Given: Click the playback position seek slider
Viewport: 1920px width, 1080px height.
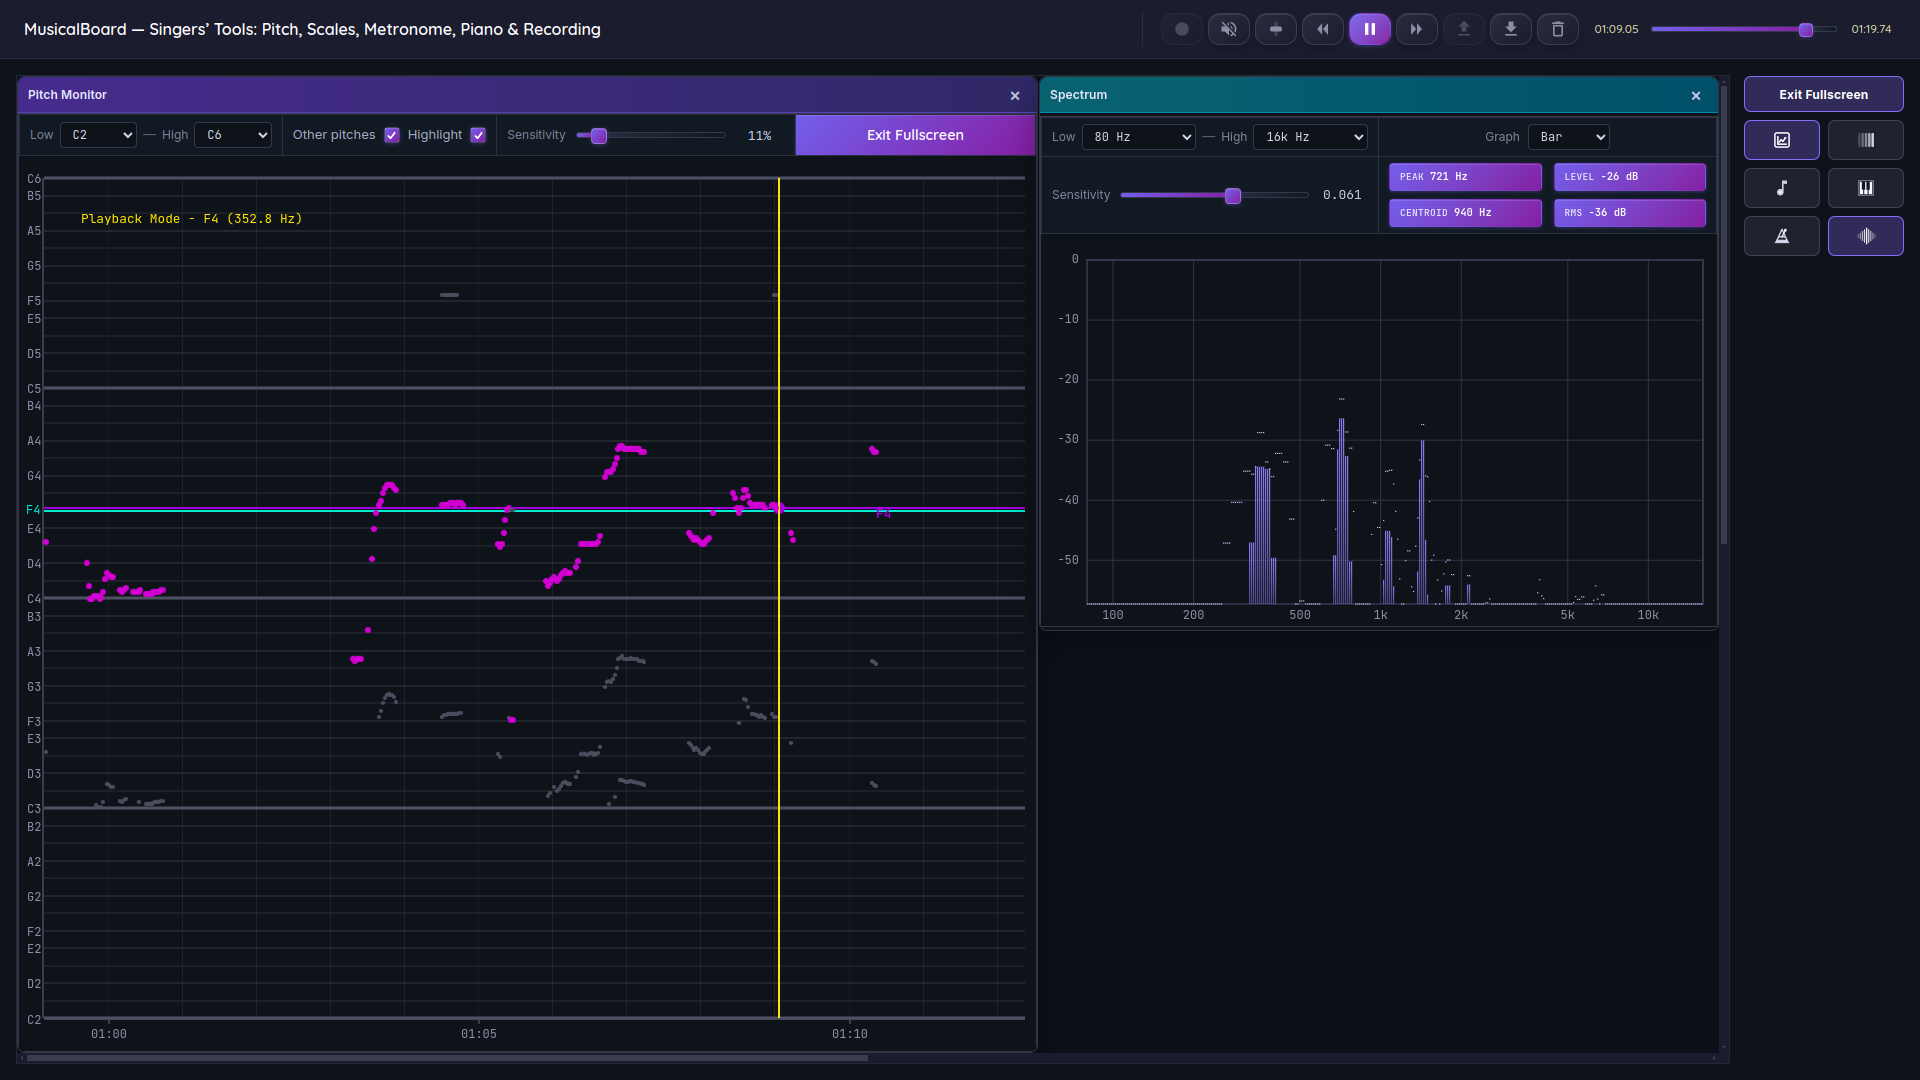Looking at the screenshot, I should (1744, 30).
